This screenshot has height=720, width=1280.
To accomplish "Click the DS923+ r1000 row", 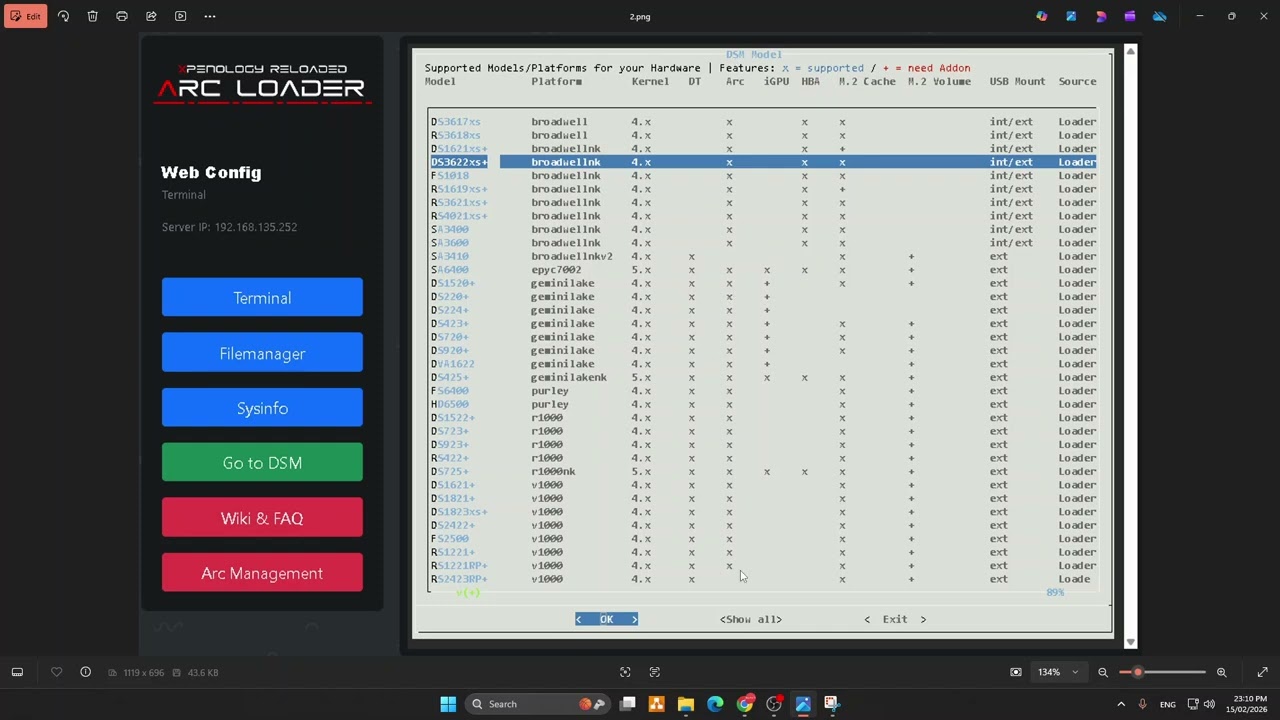I will tap(763, 445).
